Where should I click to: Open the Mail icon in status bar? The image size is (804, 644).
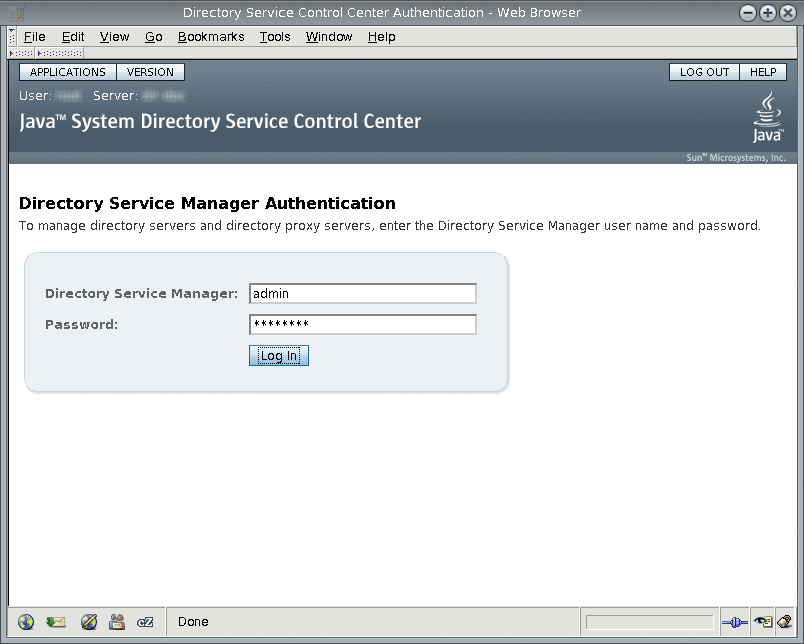56,621
